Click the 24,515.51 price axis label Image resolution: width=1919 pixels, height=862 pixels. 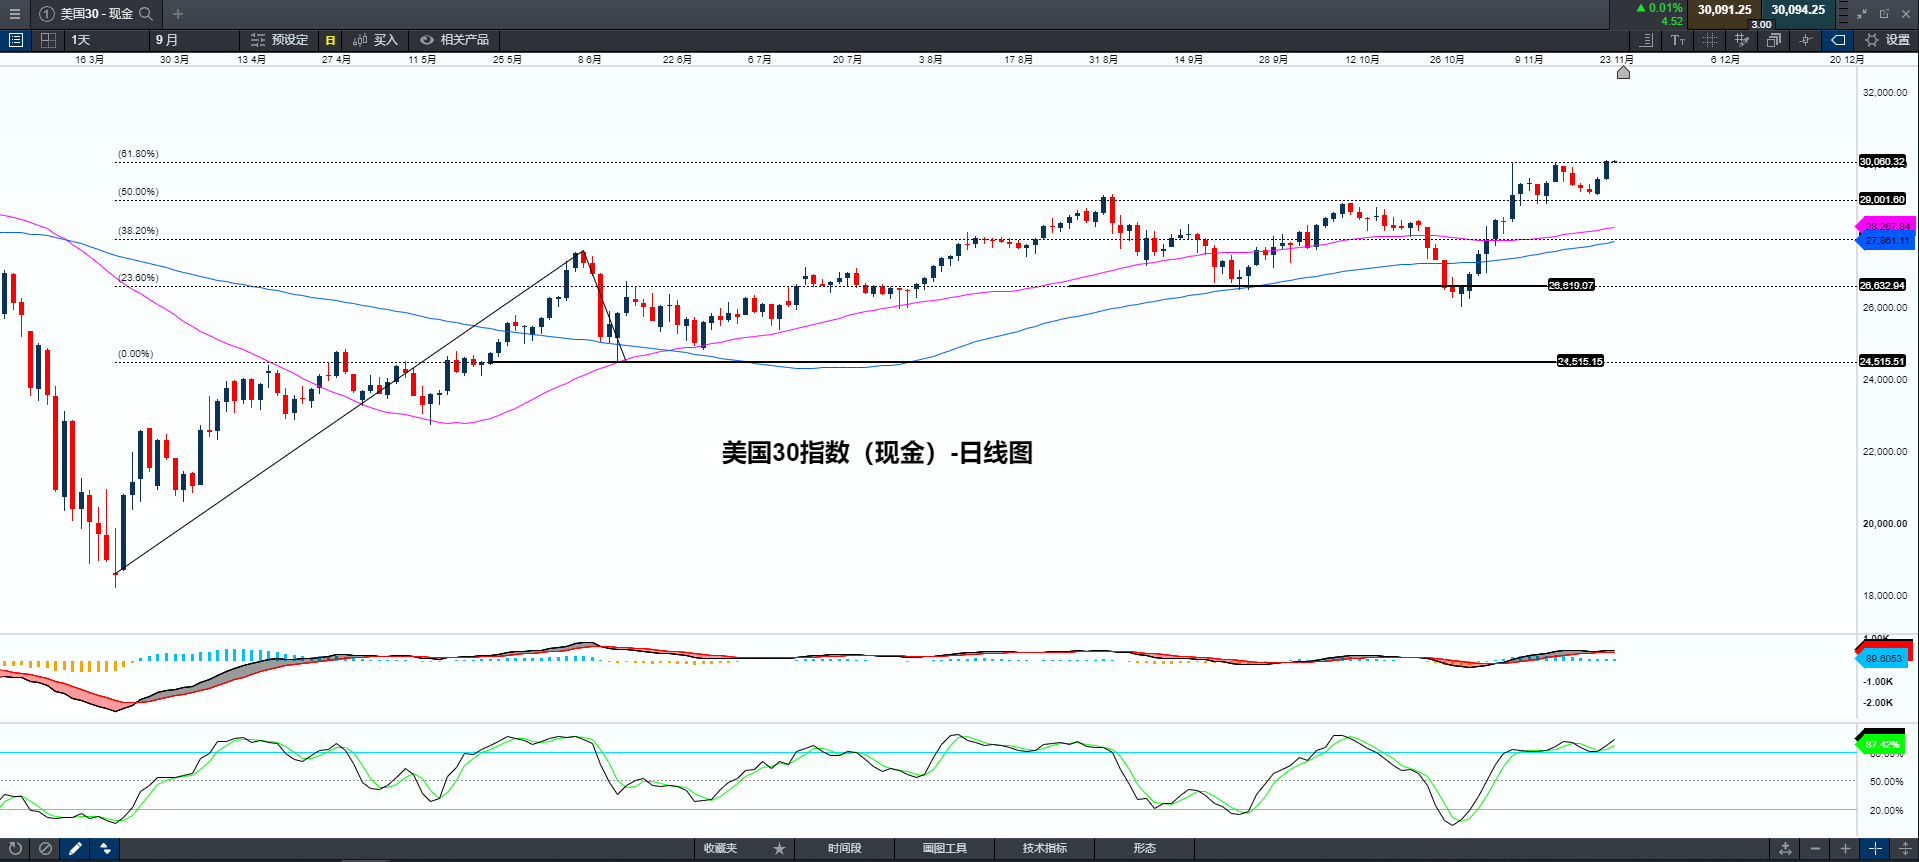1882,362
